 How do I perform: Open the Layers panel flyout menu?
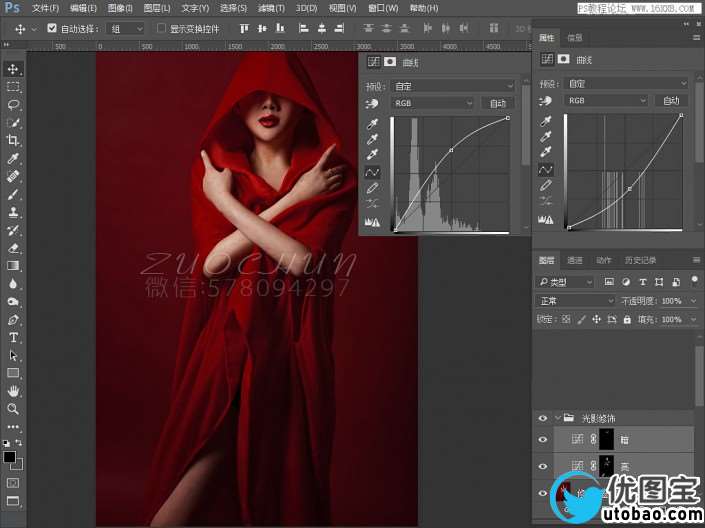696,260
